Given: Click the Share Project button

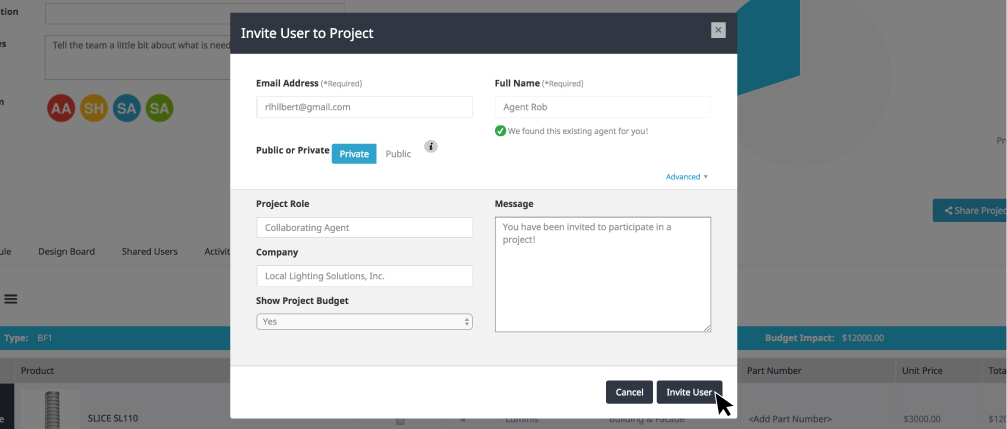Looking at the screenshot, I should pos(969,211).
